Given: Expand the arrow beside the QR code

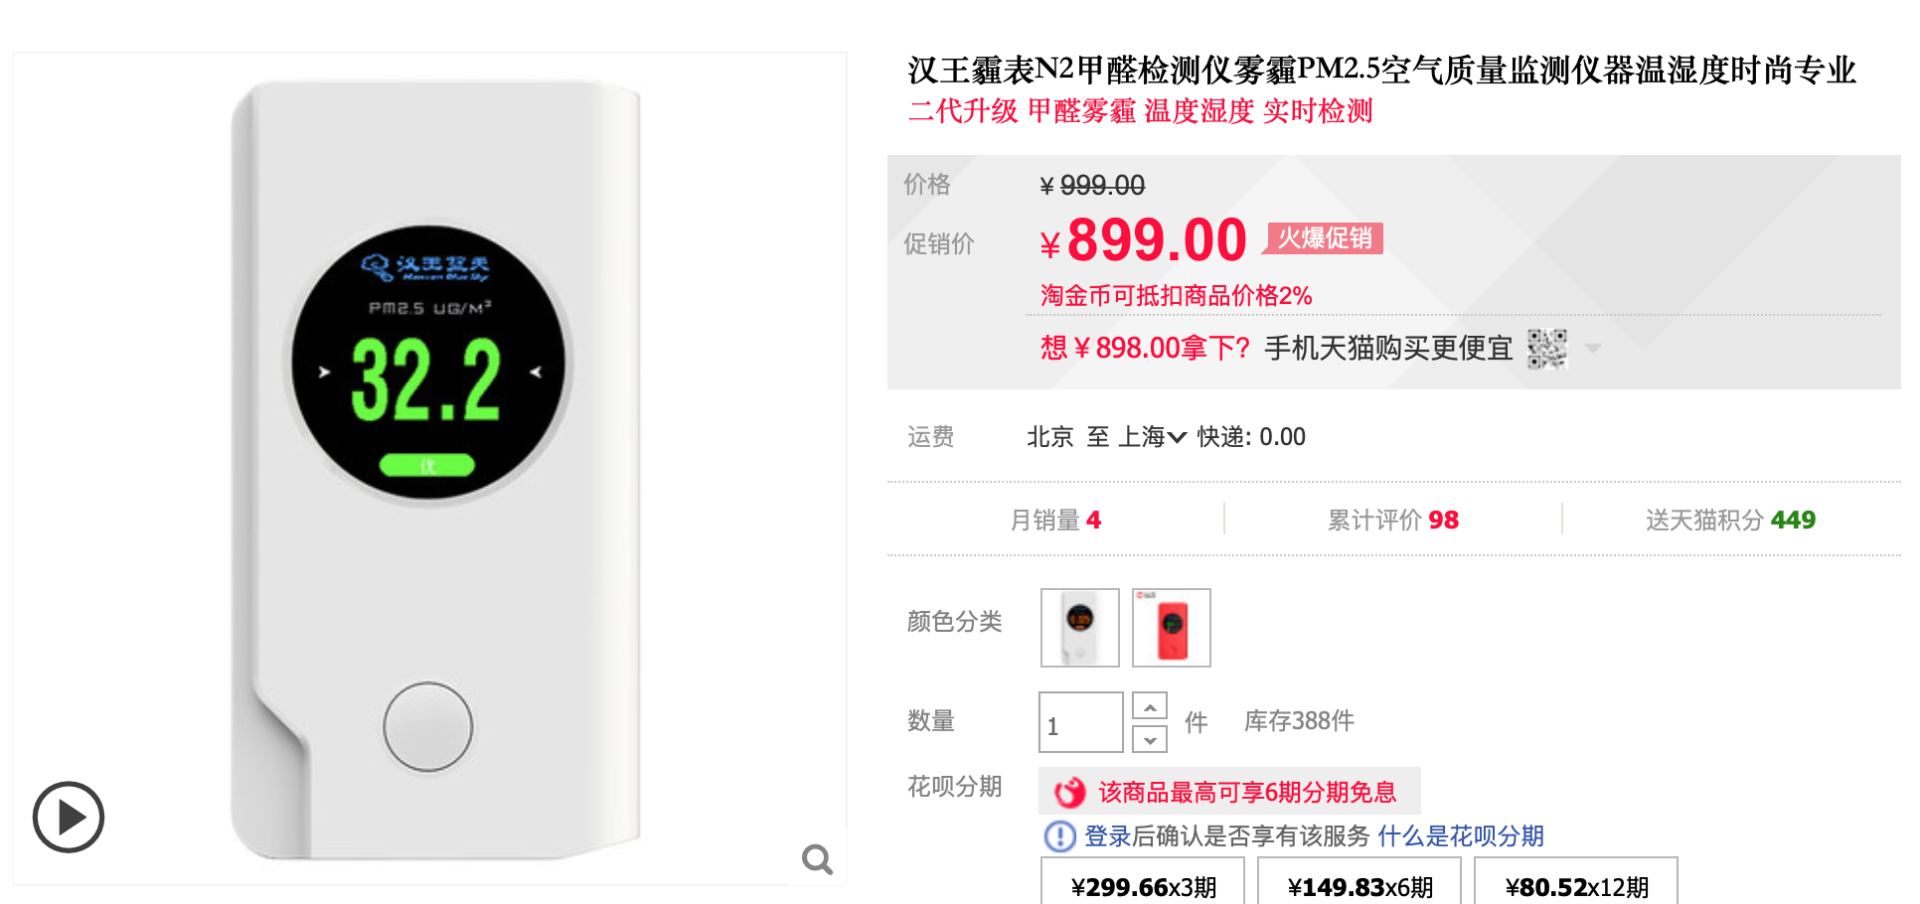Looking at the screenshot, I should [1593, 349].
